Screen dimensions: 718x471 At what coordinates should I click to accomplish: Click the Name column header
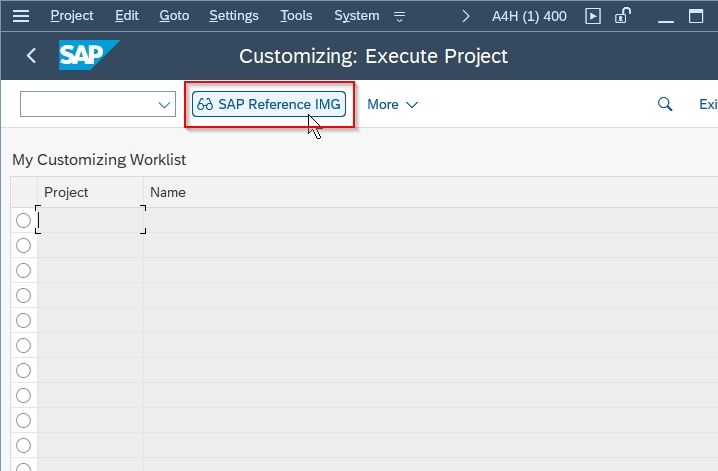click(430, 192)
